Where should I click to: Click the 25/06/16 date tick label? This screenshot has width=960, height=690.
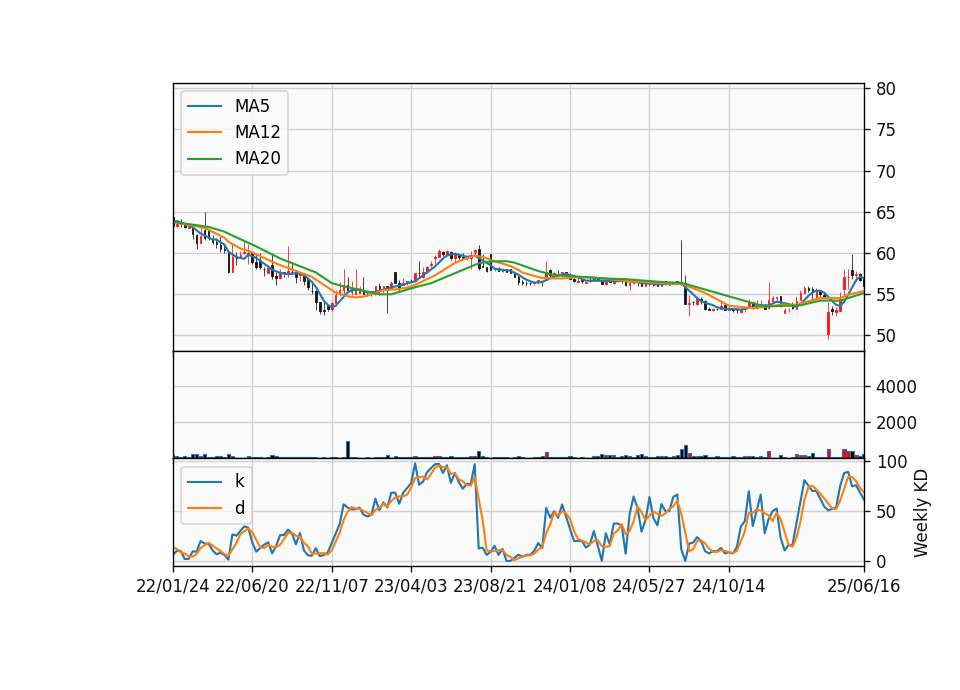coord(864,586)
